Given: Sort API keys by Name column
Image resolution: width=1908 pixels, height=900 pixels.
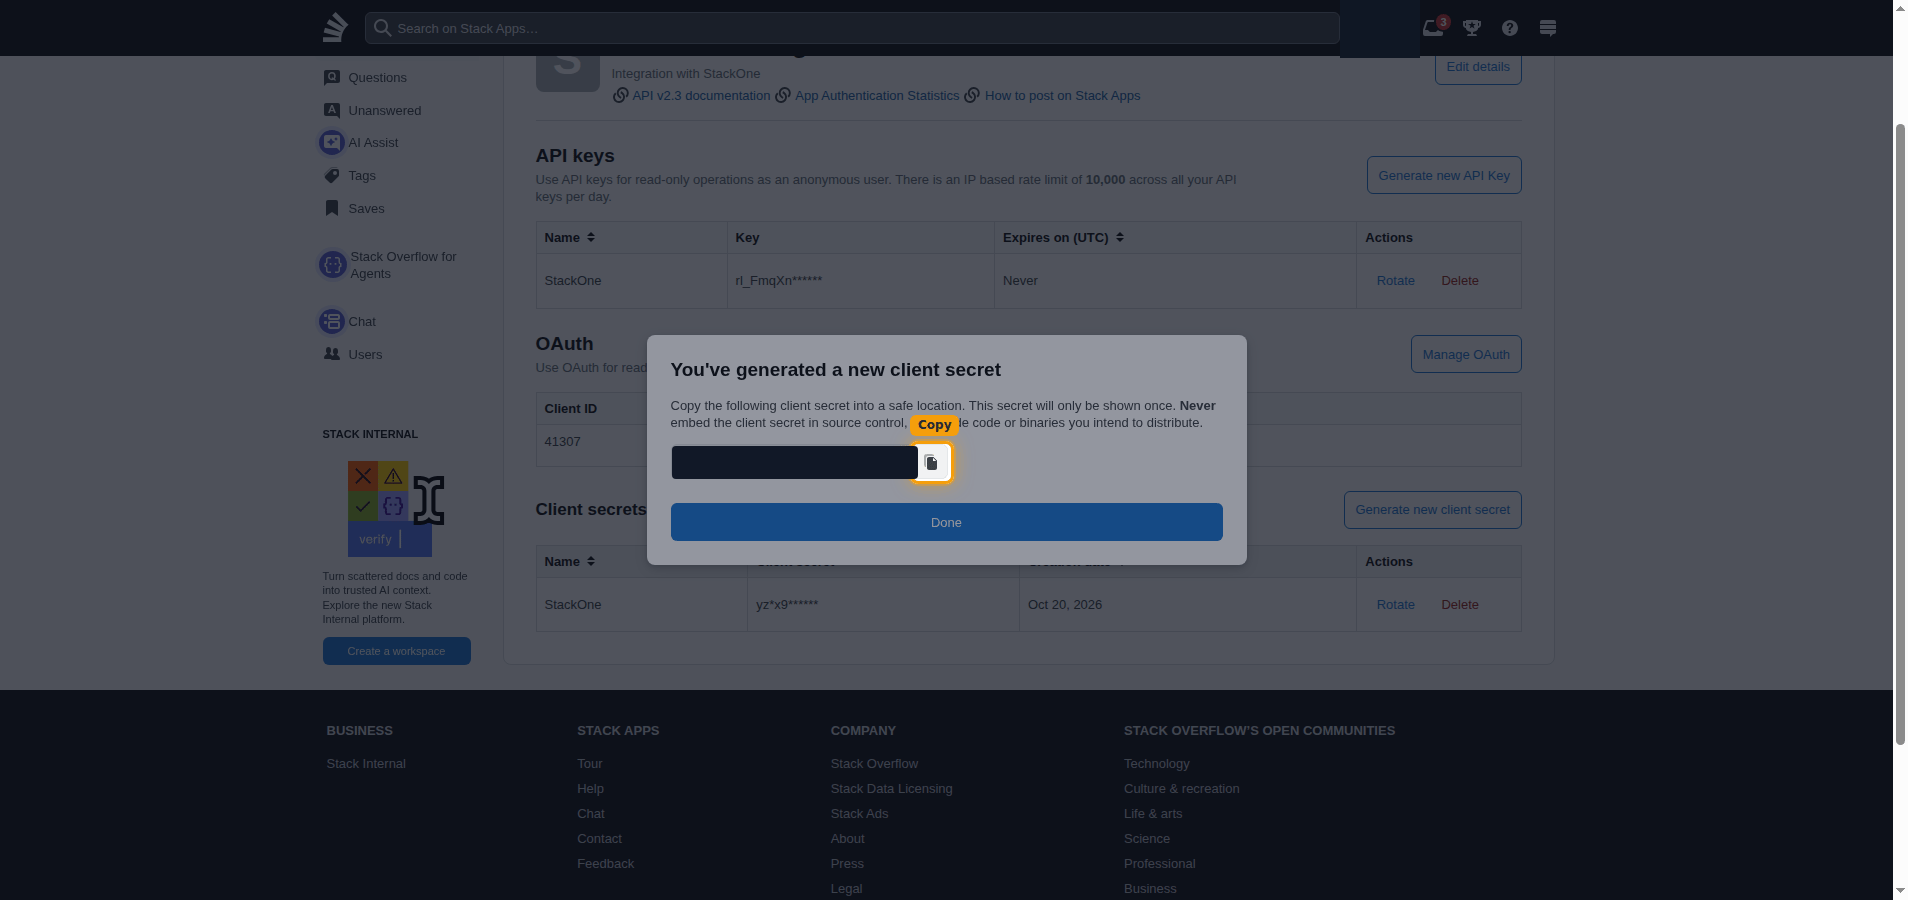Looking at the screenshot, I should coord(570,237).
